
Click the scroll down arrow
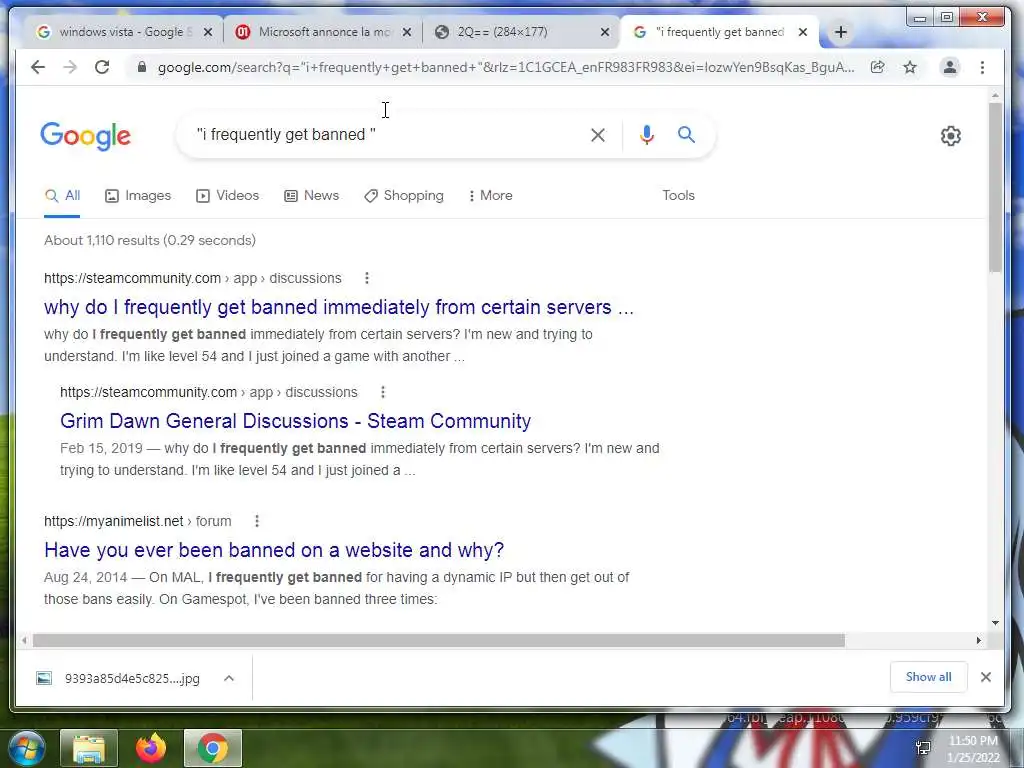[995, 623]
